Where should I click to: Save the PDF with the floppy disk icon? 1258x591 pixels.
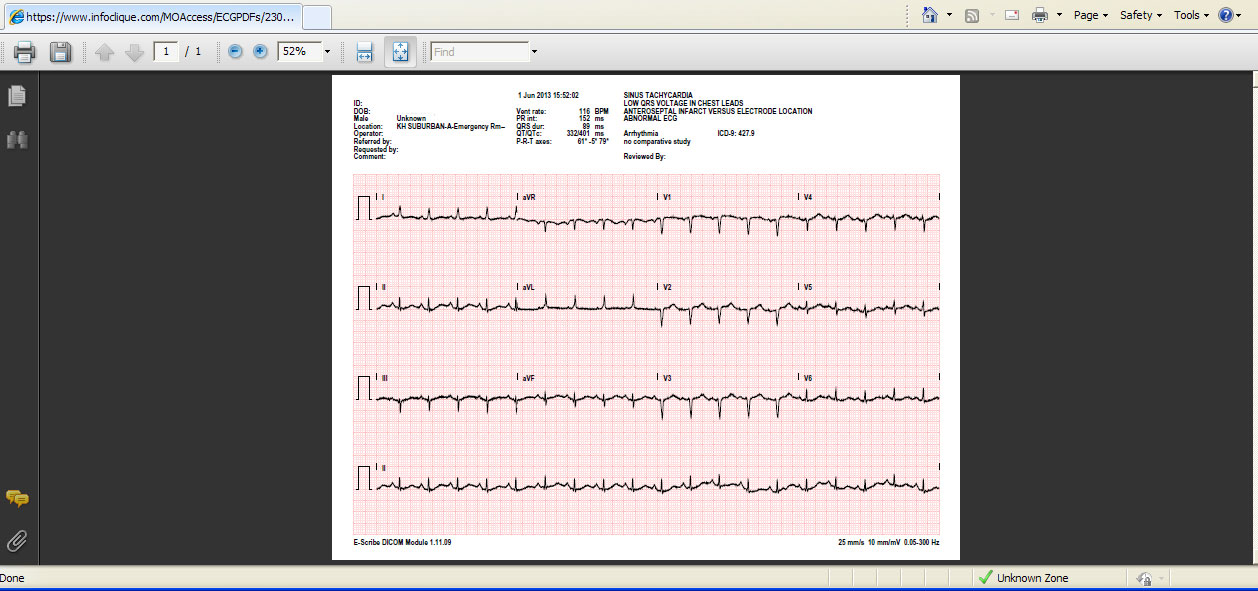(60, 52)
